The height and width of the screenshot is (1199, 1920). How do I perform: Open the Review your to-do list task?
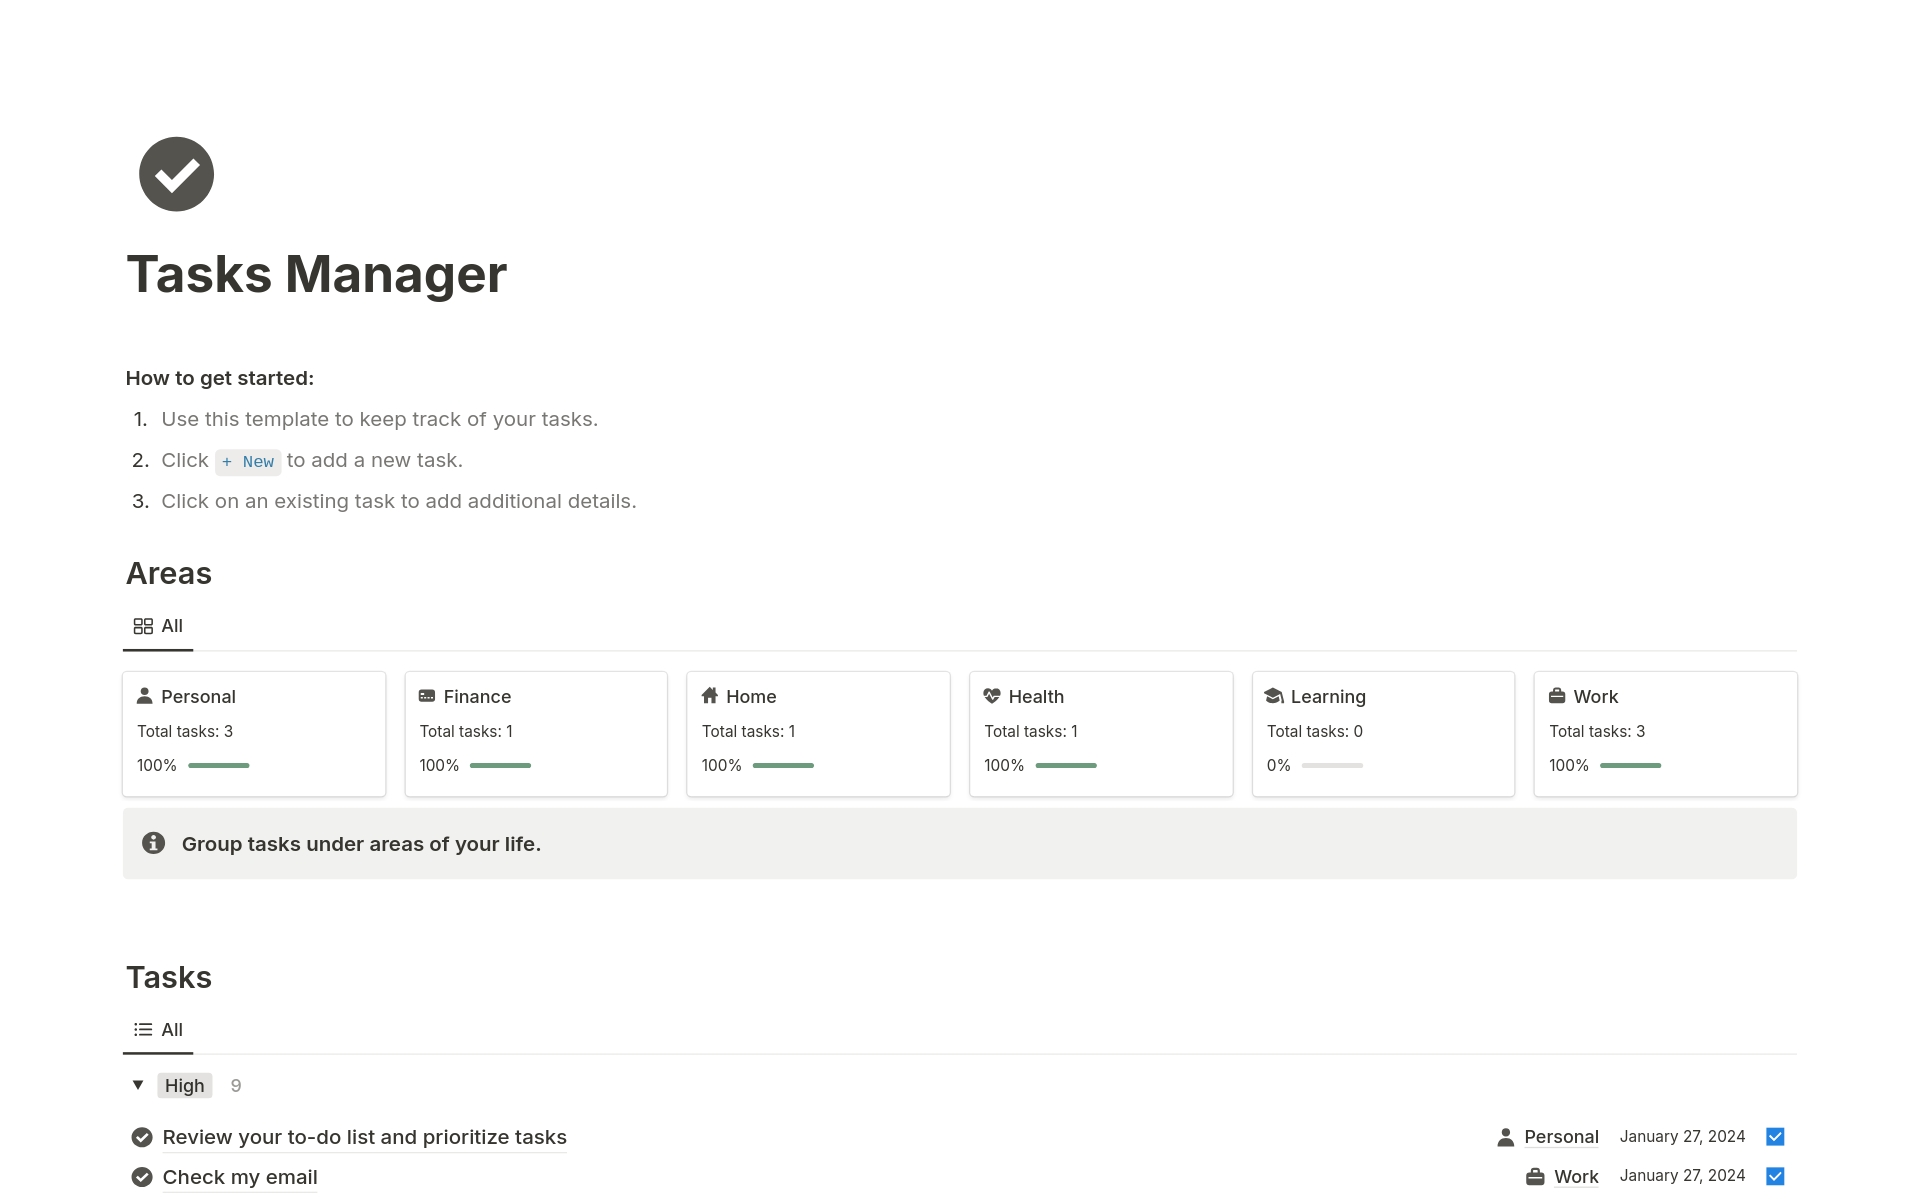pos(364,1137)
